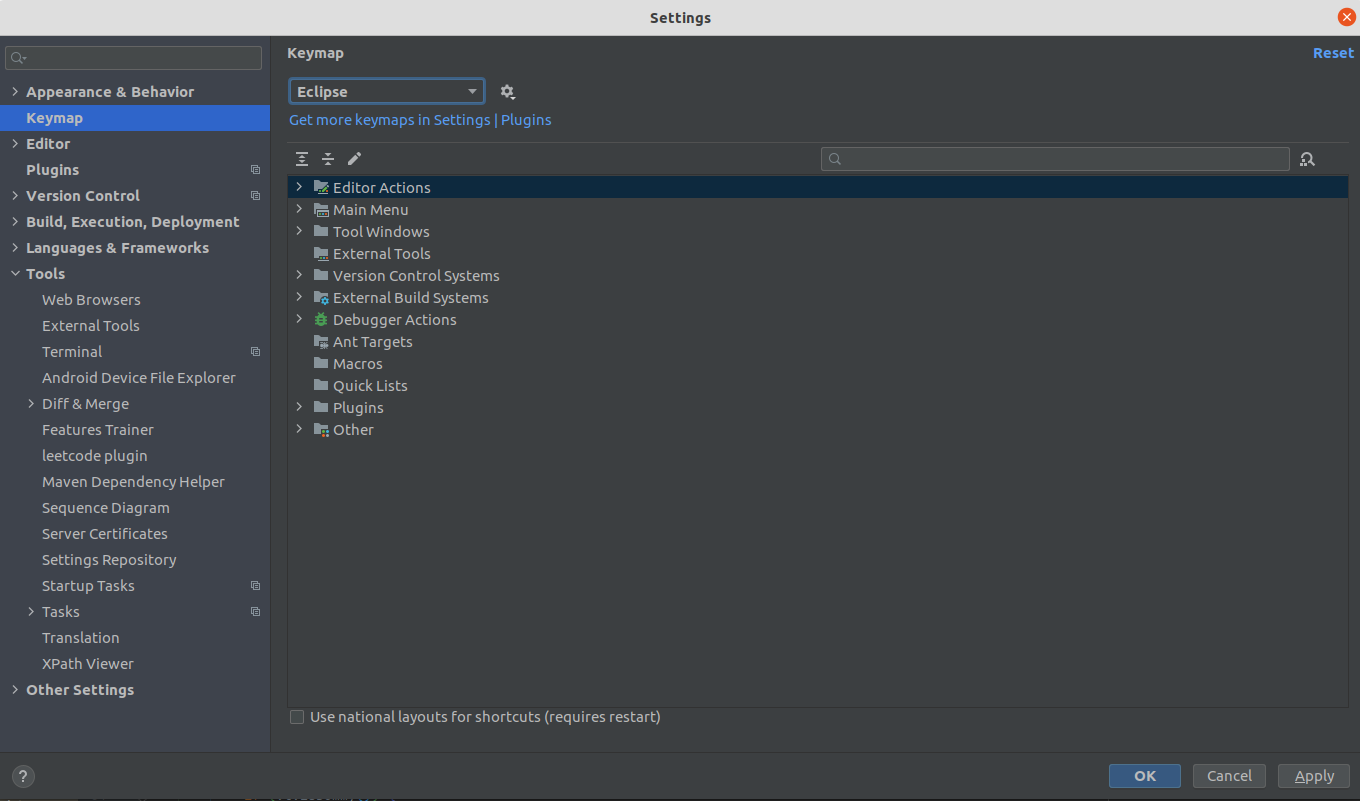Click the Reset link
This screenshot has width=1360, height=801.
[1332, 53]
